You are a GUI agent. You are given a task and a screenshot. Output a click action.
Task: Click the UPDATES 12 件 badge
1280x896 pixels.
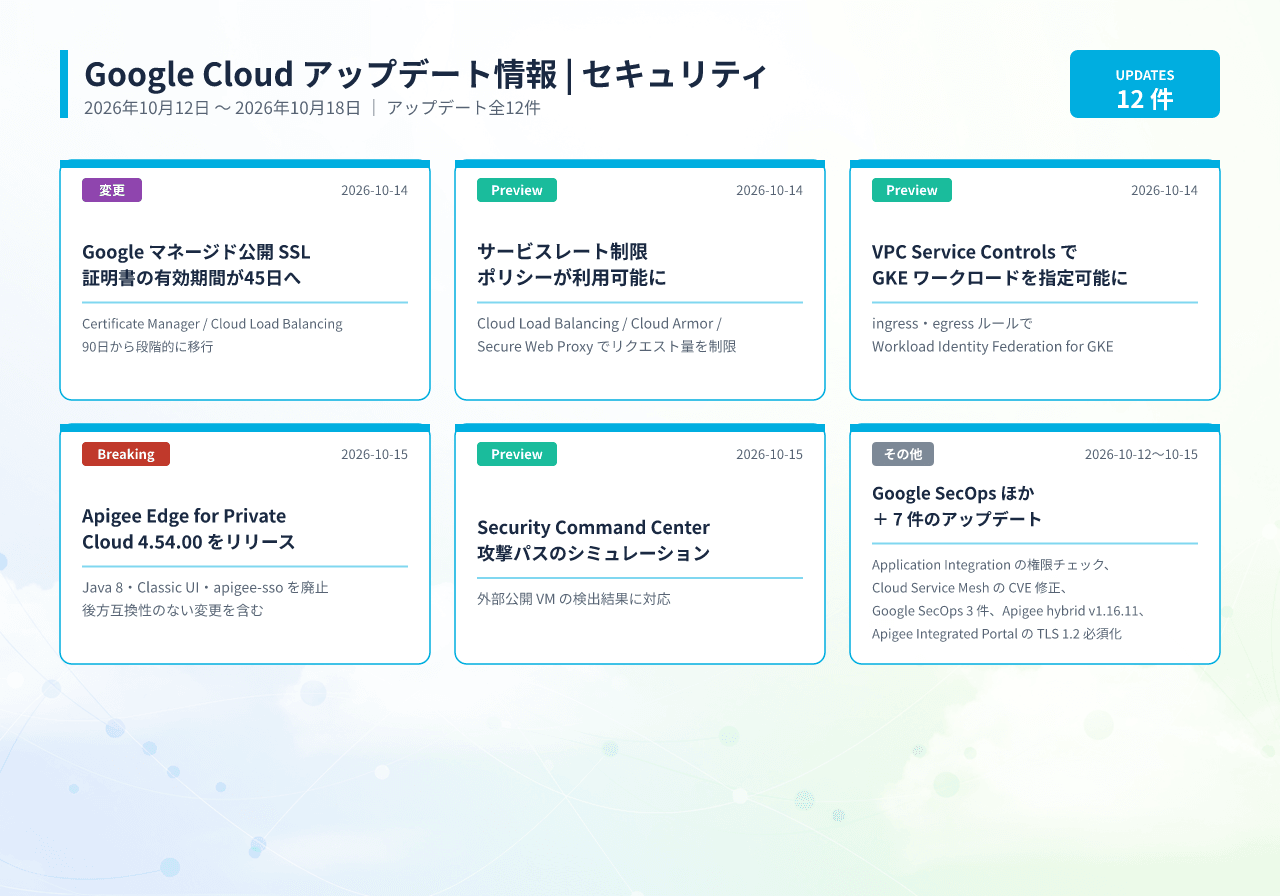pos(1145,84)
